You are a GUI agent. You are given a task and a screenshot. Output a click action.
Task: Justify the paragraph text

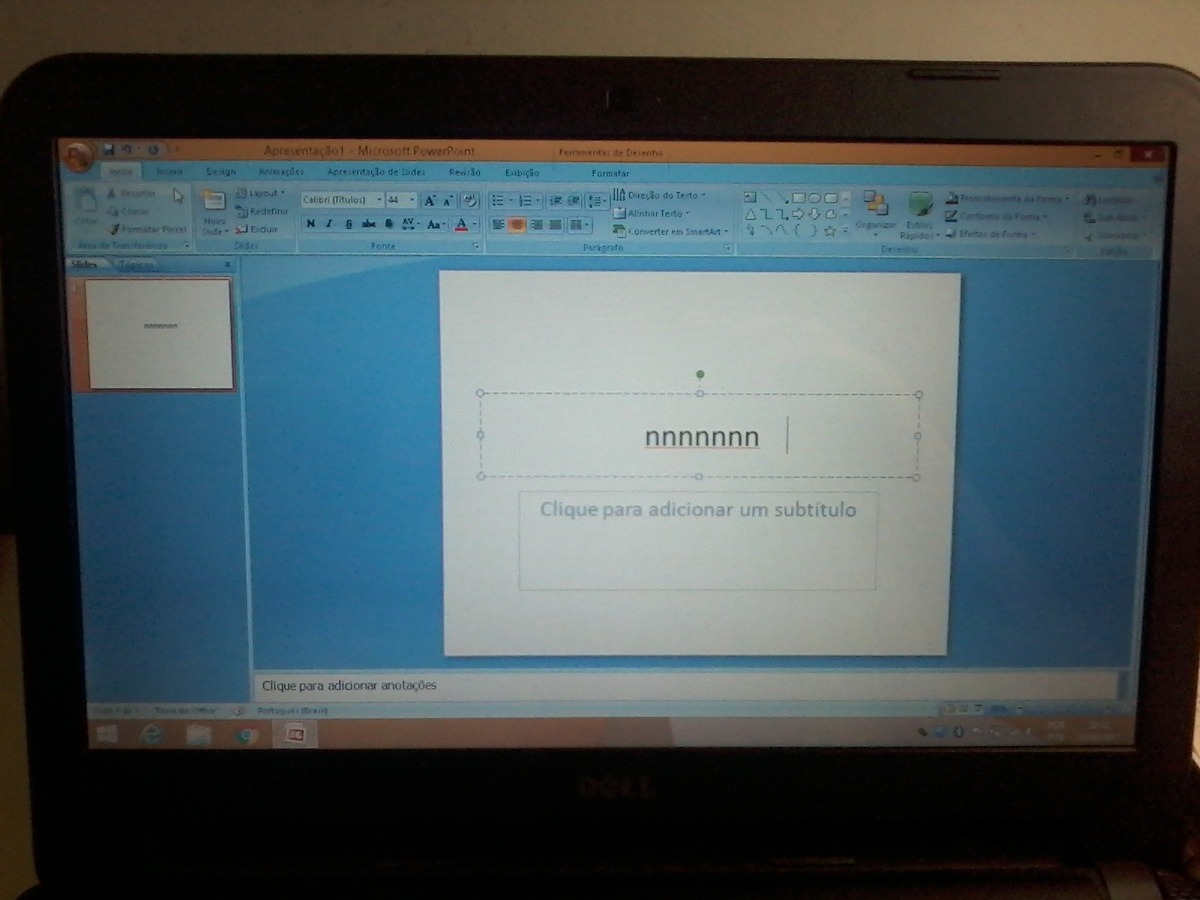(555, 225)
